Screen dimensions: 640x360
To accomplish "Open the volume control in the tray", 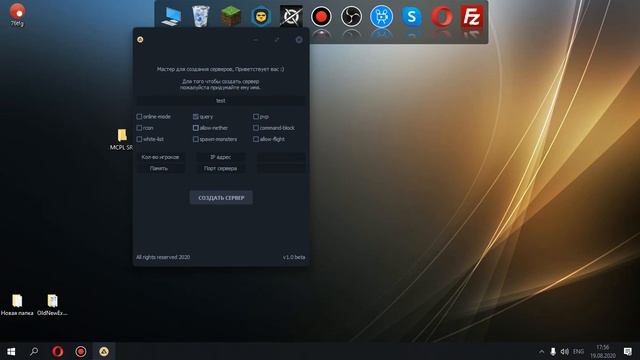I will (x=565, y=351).
